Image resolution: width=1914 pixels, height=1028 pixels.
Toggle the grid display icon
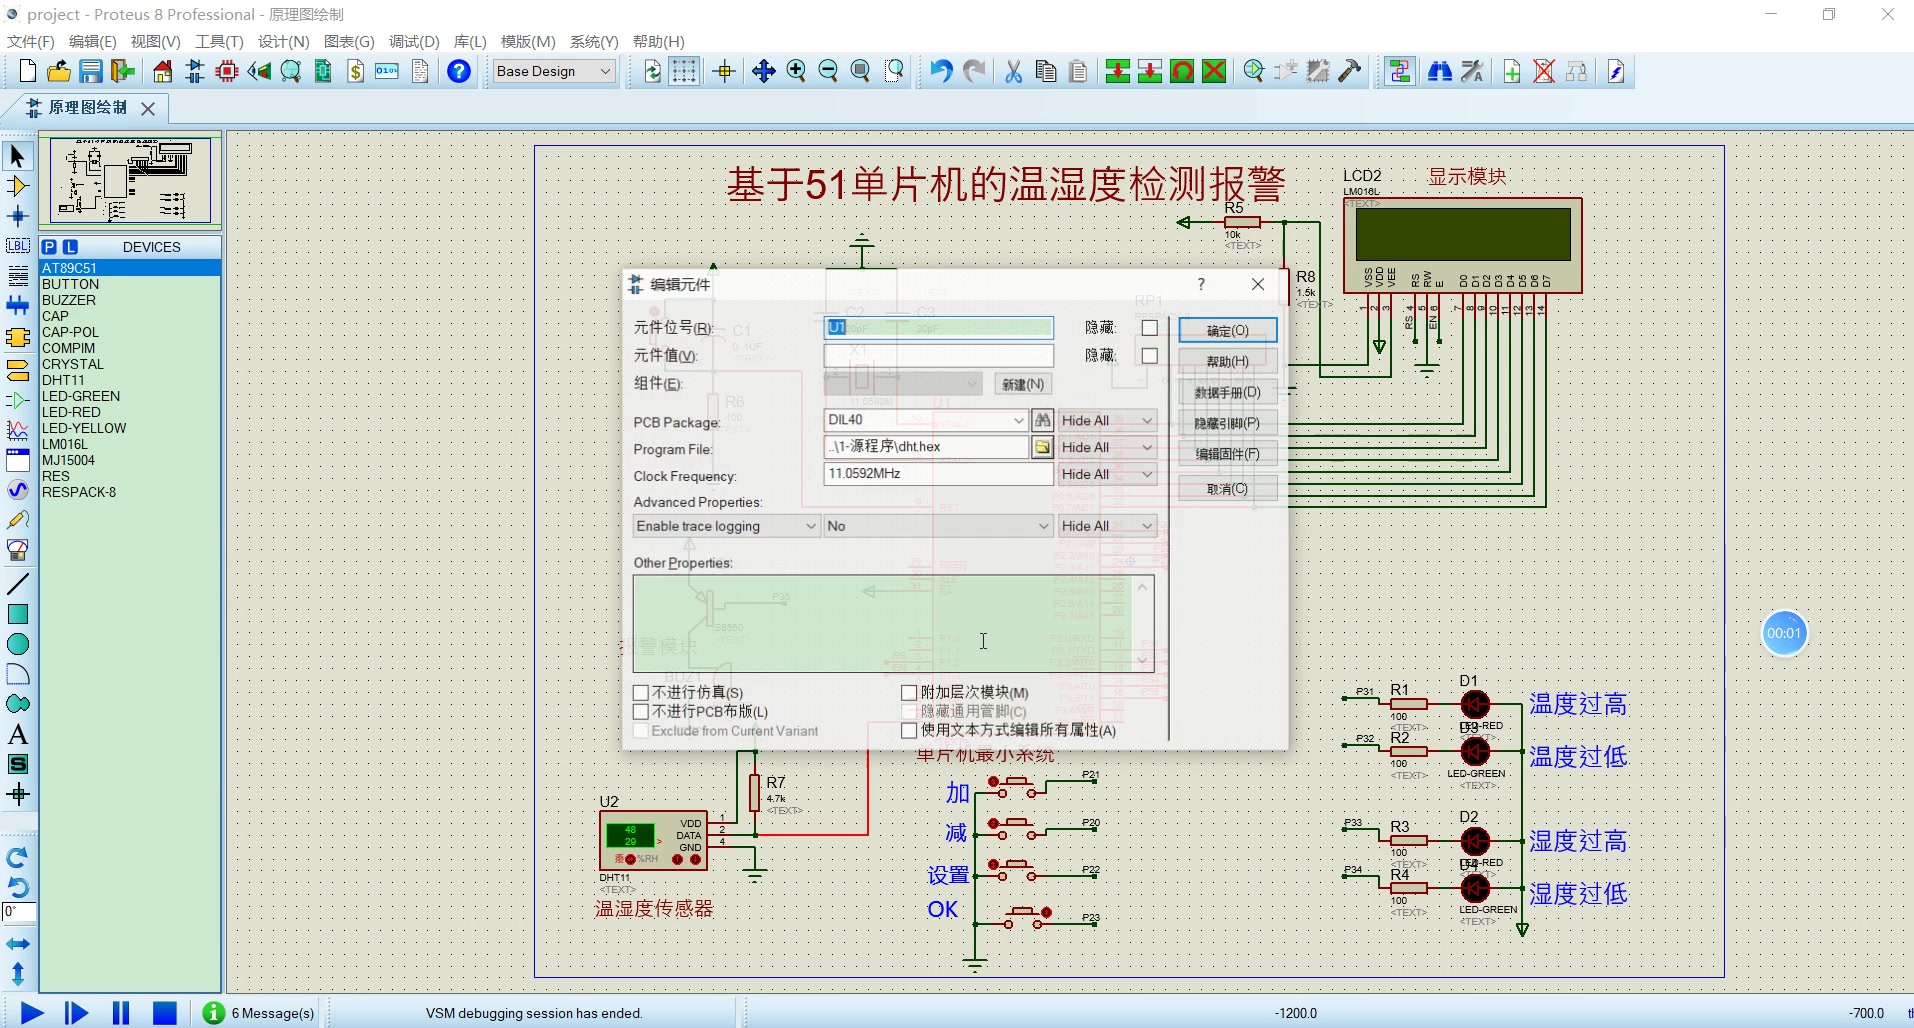coord(684,71)
